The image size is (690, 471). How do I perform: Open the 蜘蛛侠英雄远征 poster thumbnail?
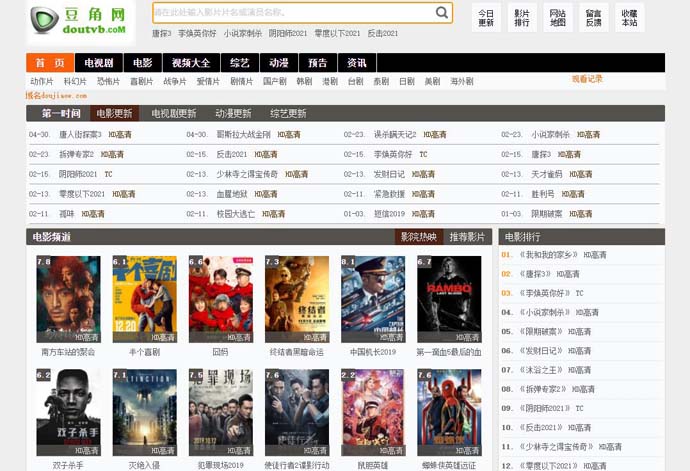pyautogui.click(x=449, y=412)
